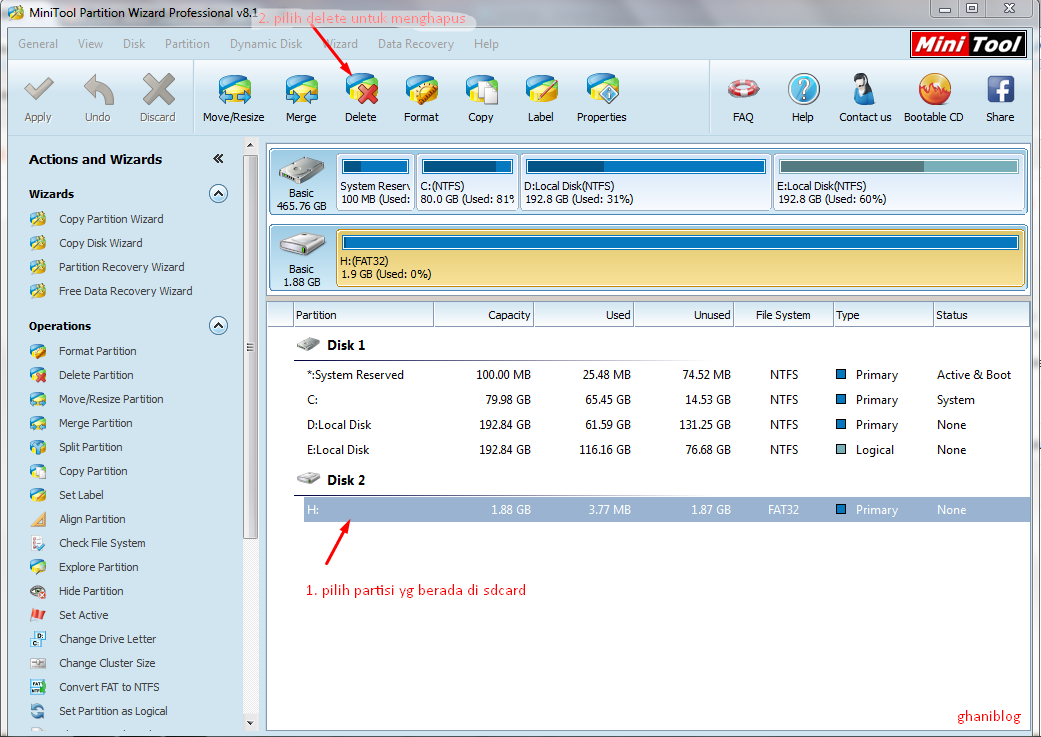Screen dimensions: 1041x737
Task: Click Set Partition as Logical operation
Action: point(113,711)
